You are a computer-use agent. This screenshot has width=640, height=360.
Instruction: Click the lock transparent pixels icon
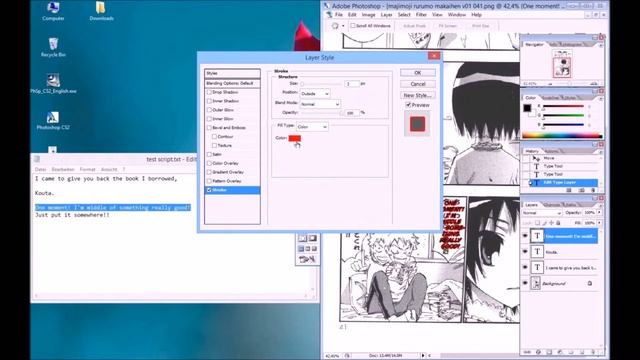[x=538, y=223]
